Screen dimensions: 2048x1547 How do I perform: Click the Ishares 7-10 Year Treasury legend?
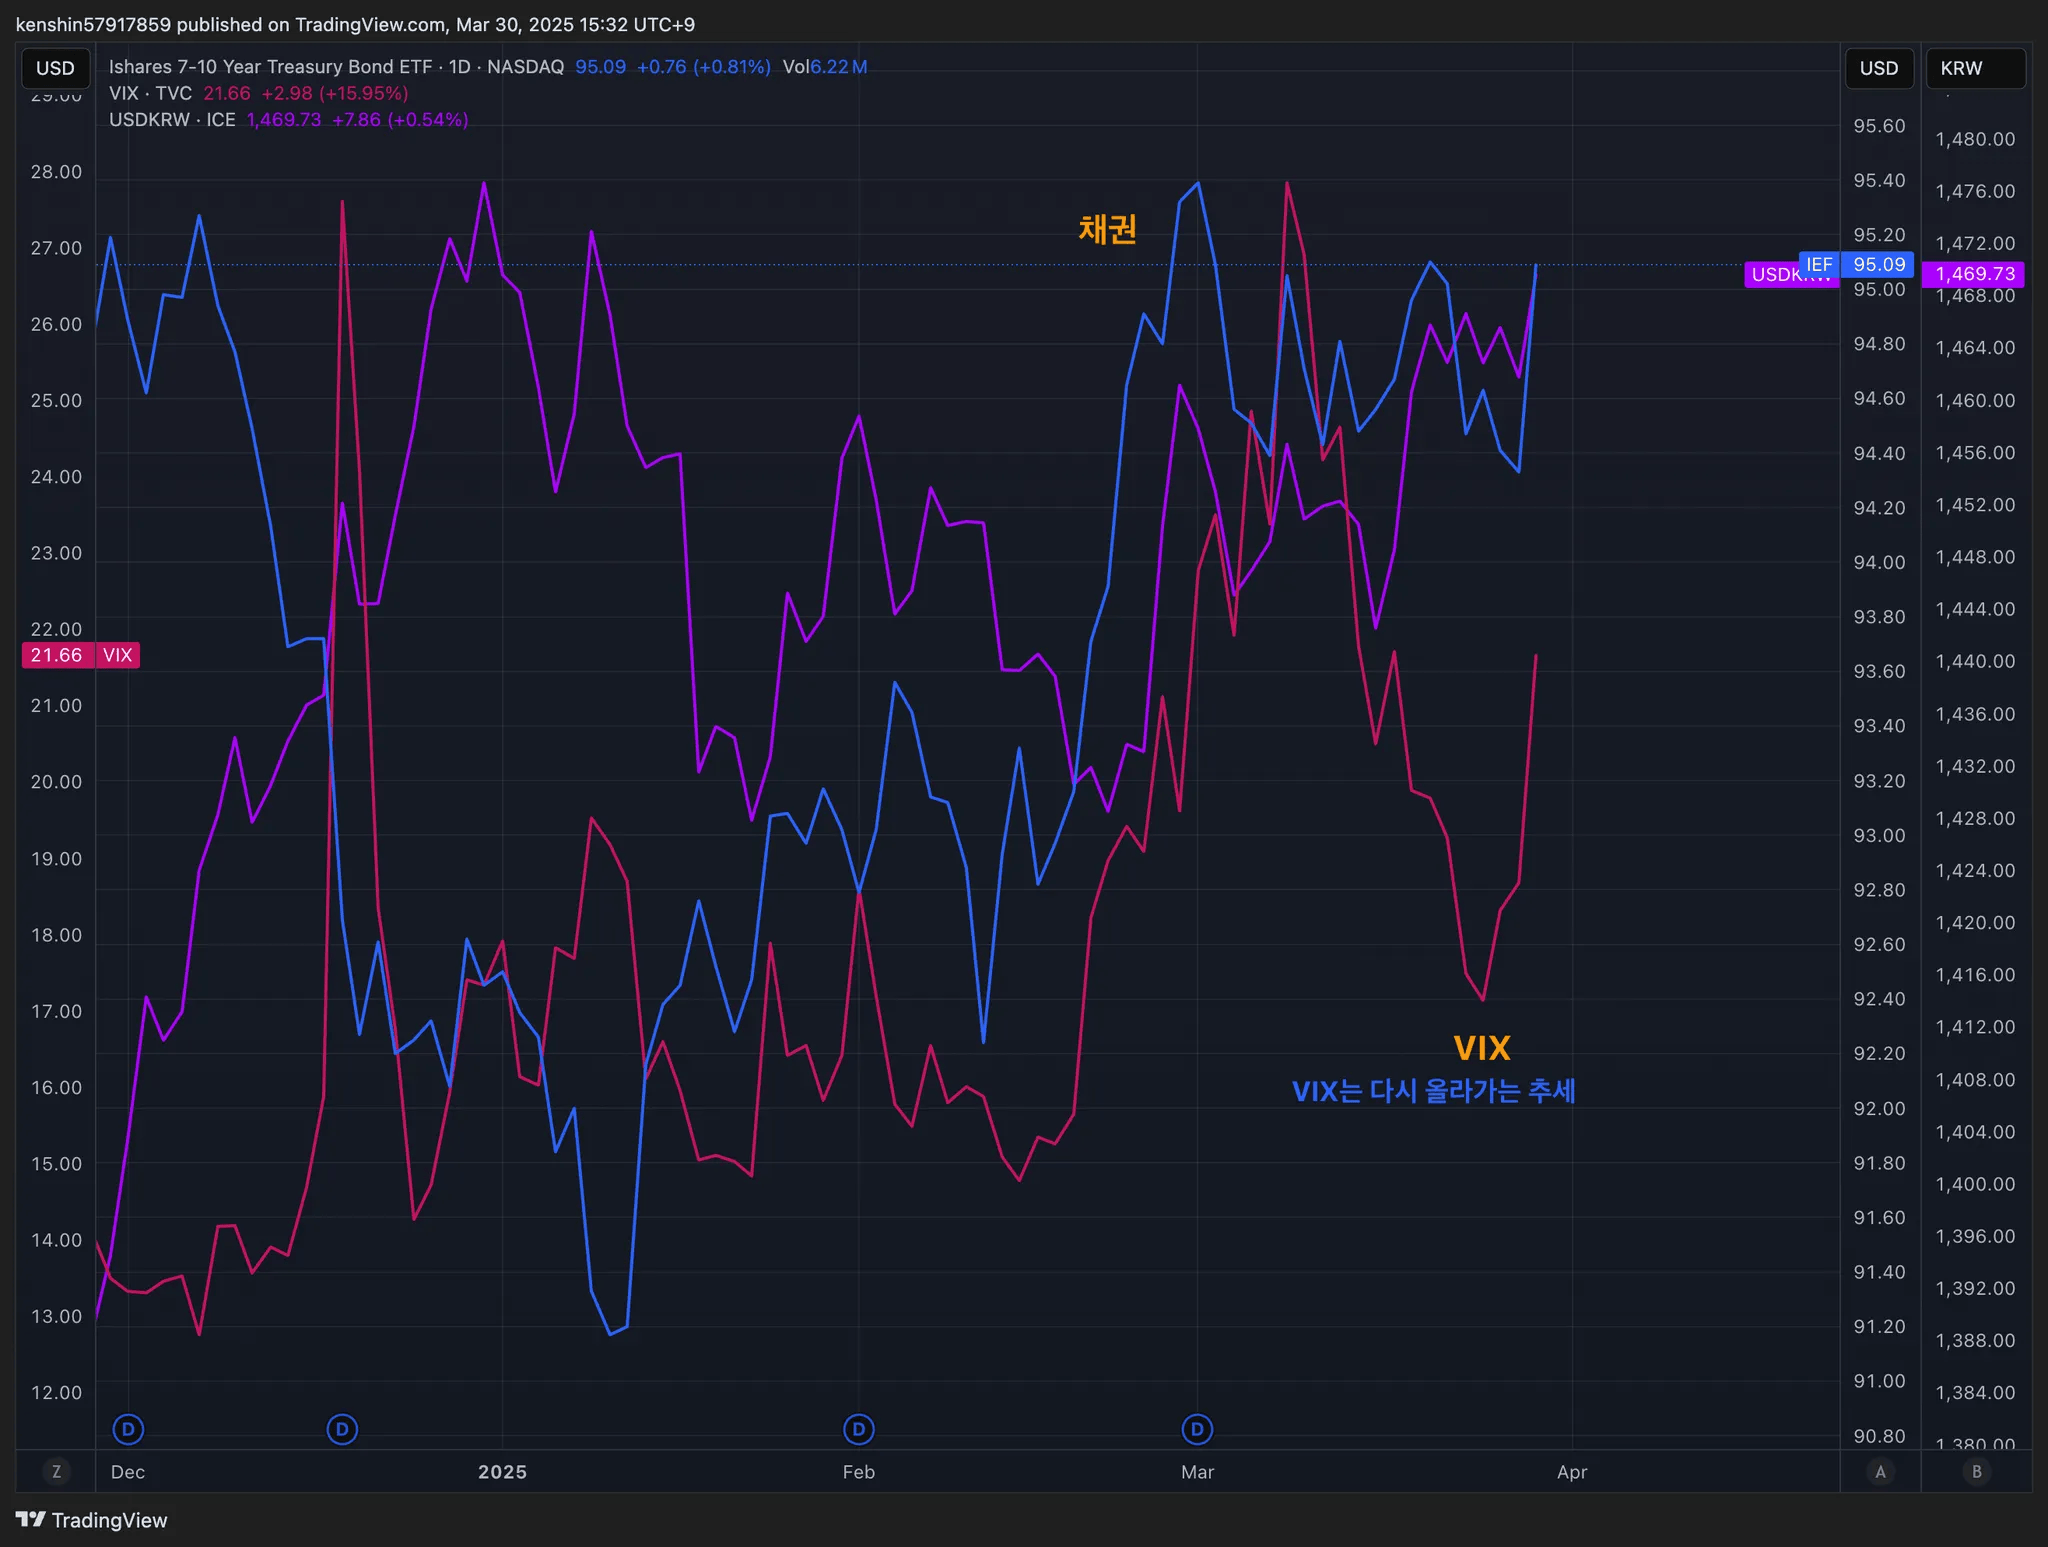[336, 67]
